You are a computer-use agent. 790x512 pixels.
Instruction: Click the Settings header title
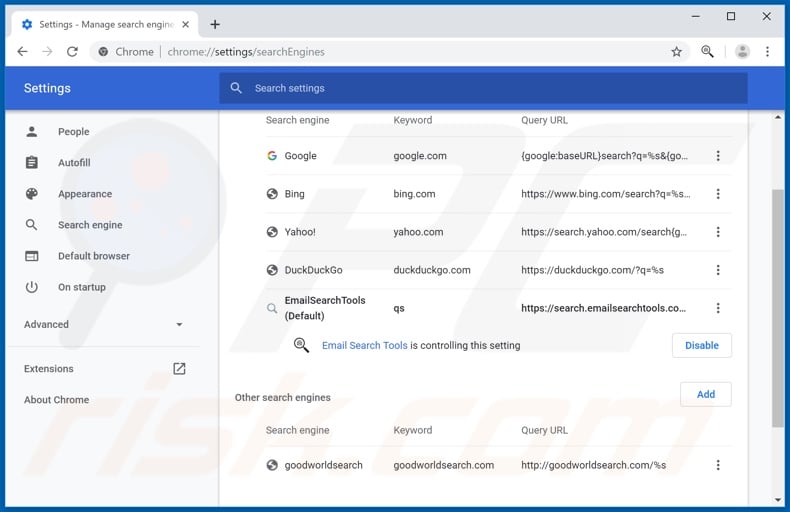pos(47,88)
